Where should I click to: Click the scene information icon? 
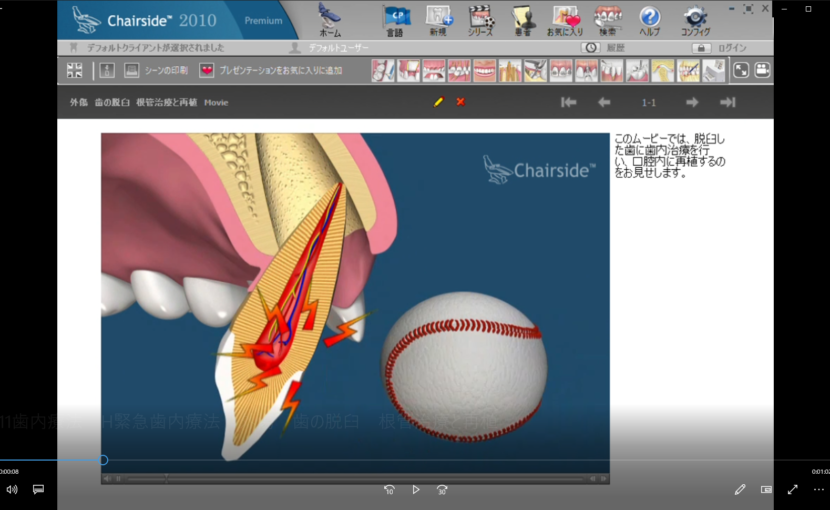(107, 70)
